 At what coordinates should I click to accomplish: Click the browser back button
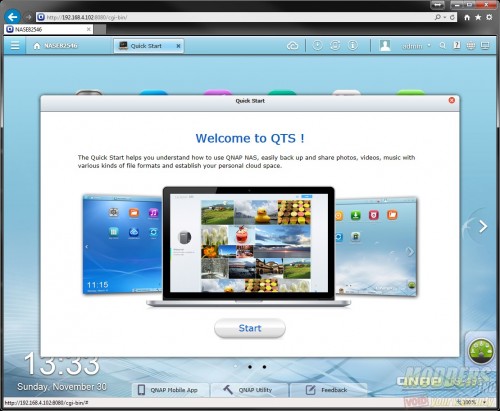coord(13,17)
